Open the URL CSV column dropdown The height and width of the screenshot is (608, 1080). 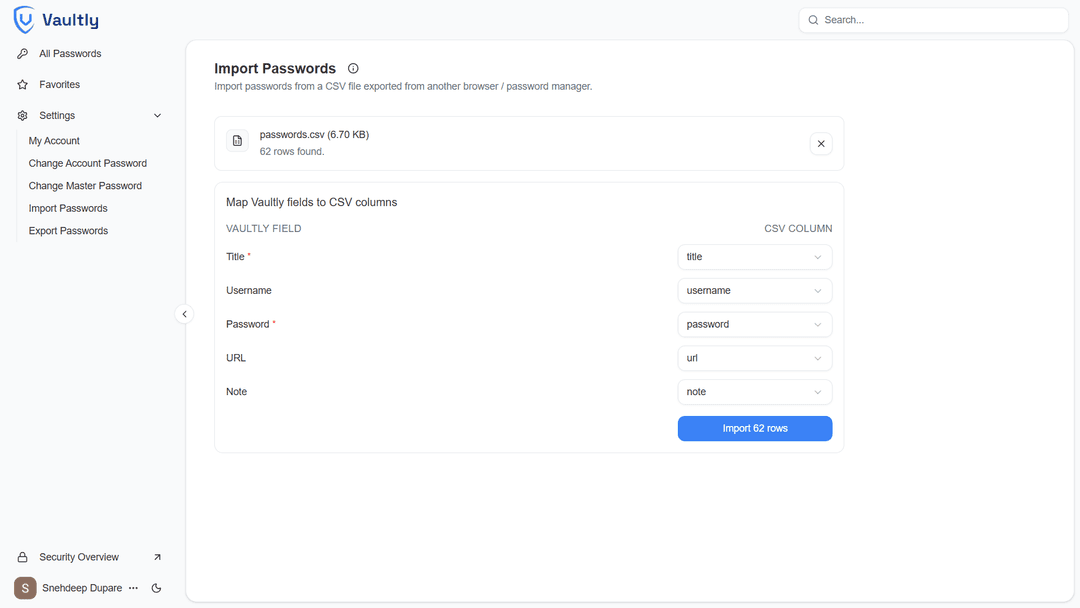(754, 358)
